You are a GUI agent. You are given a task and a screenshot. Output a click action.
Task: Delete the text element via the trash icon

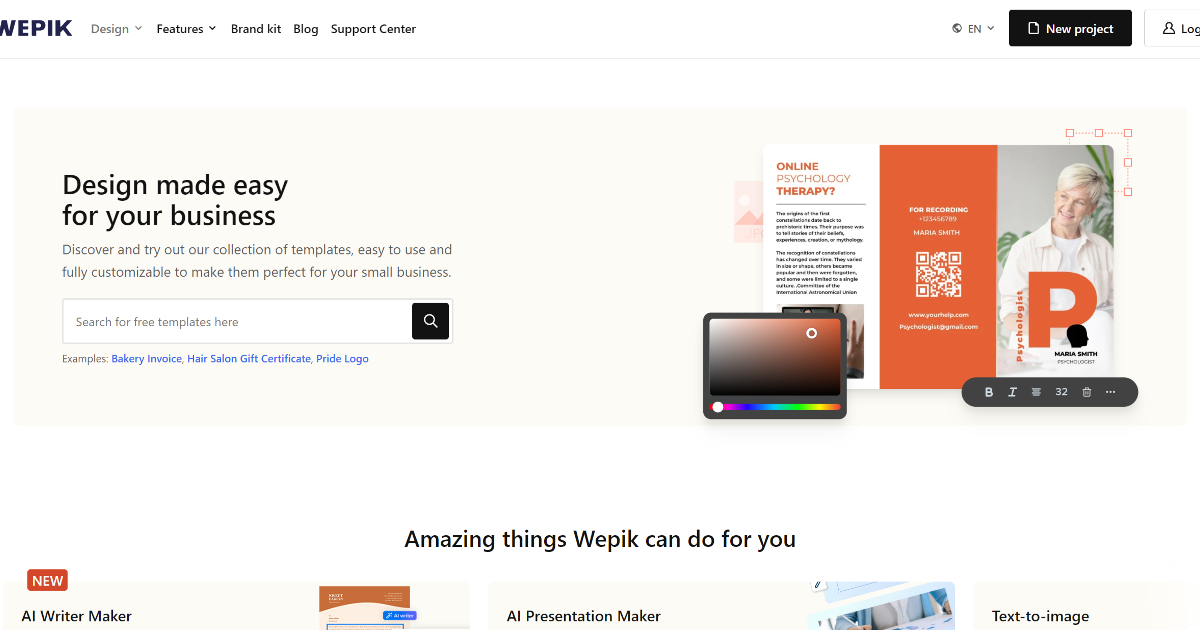pos(1086,392)
